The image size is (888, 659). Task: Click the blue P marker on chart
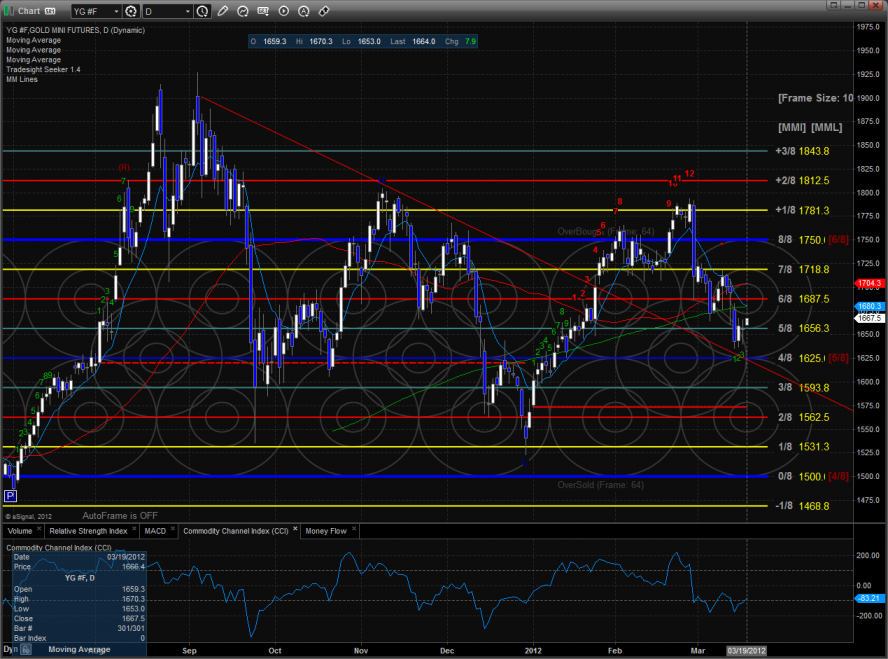click(12, 495)
